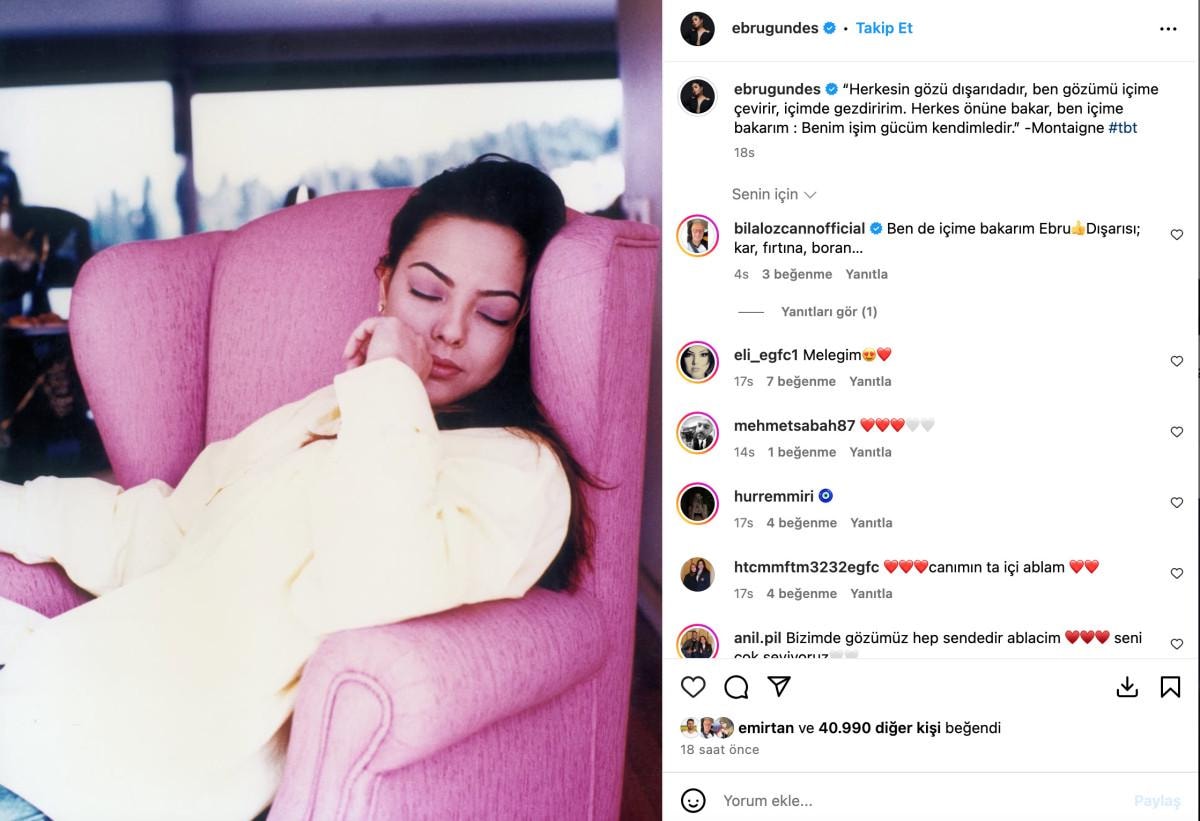
Task: Like bilalozcannofficial's comment
Action: coord(1176,235)
